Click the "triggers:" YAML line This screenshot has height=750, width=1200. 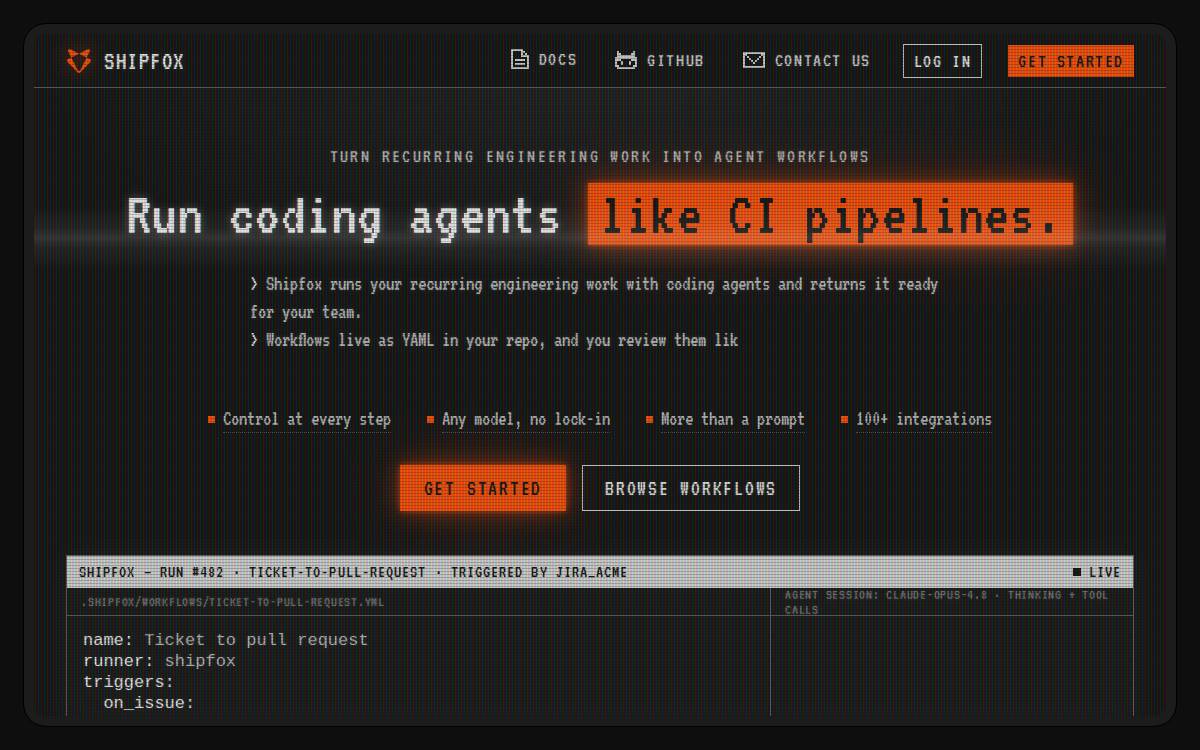pyautogui.click(x=128, y=682)
